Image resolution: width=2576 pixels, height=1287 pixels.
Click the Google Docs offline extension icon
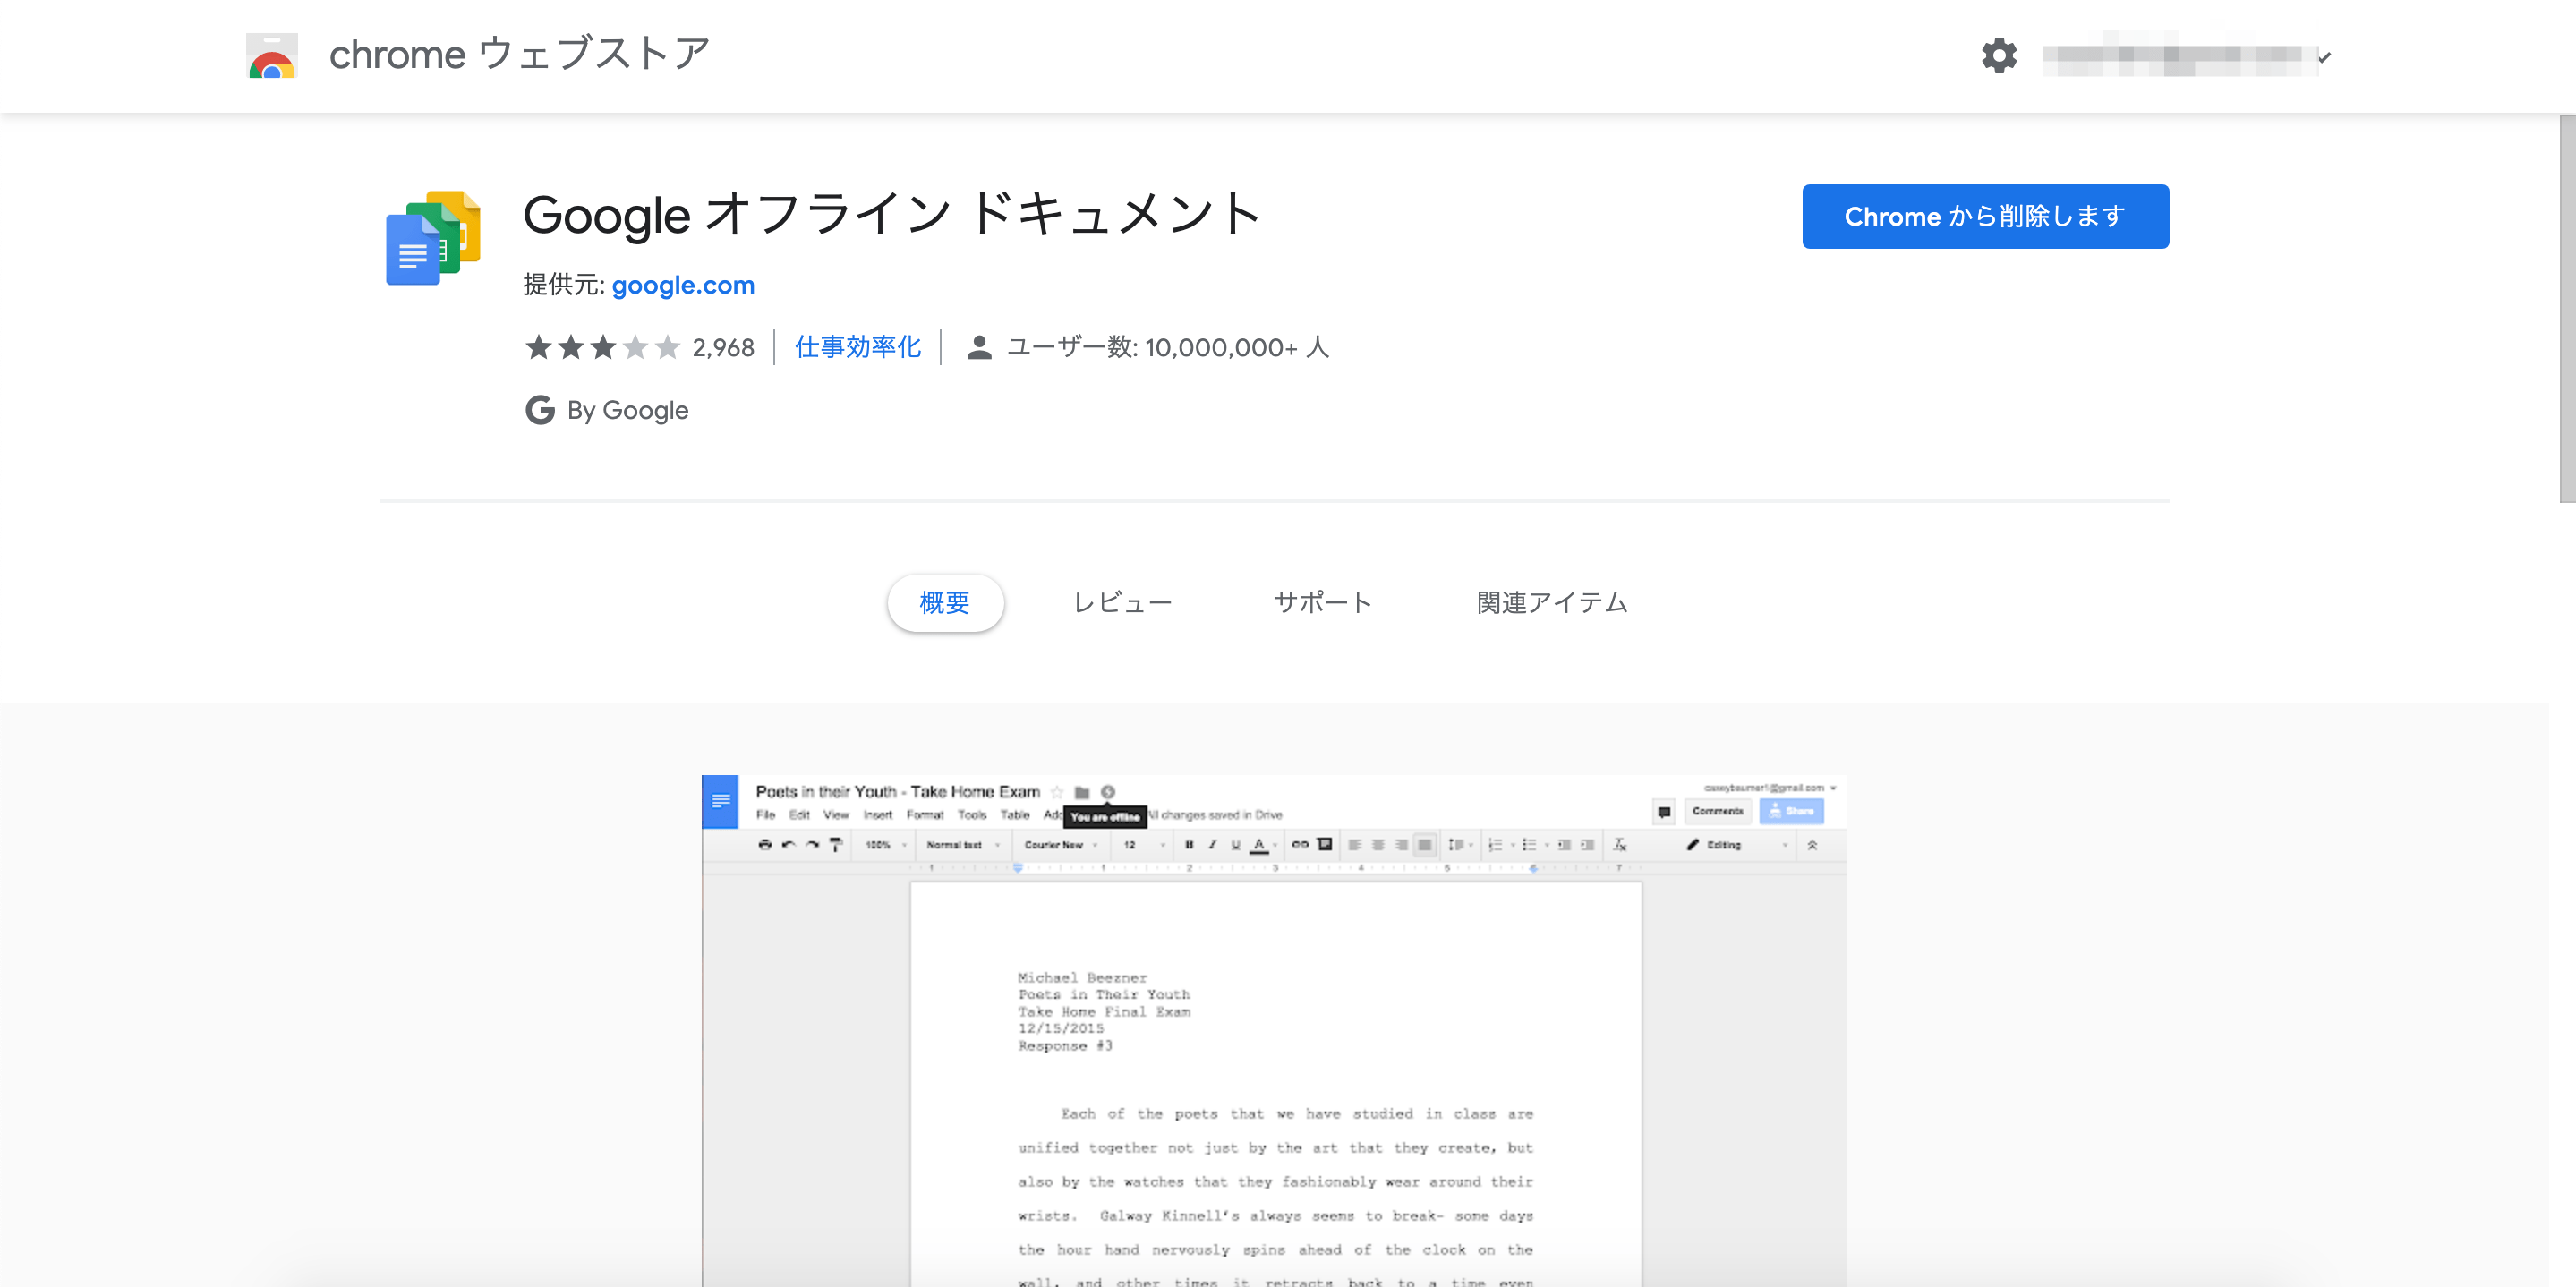click(433, 238)
